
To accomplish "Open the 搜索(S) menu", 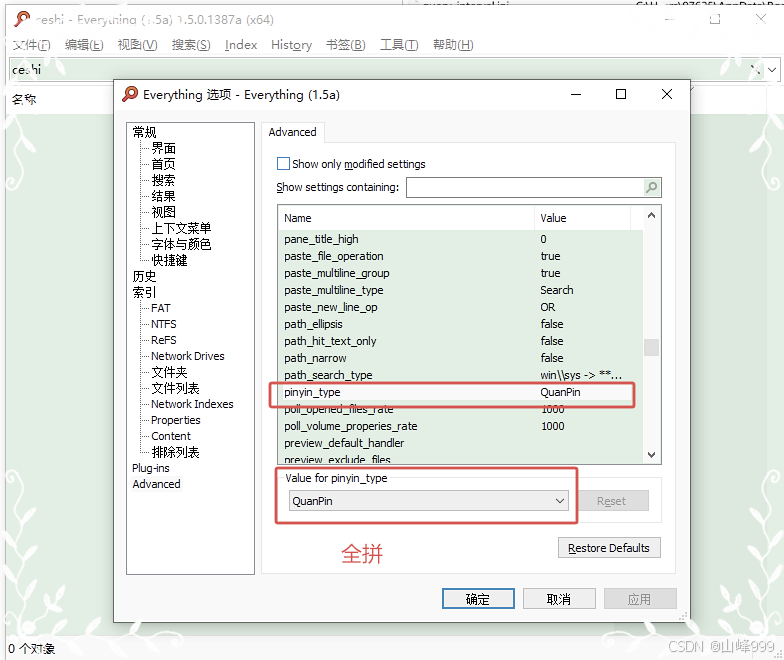I will (190, 45).
